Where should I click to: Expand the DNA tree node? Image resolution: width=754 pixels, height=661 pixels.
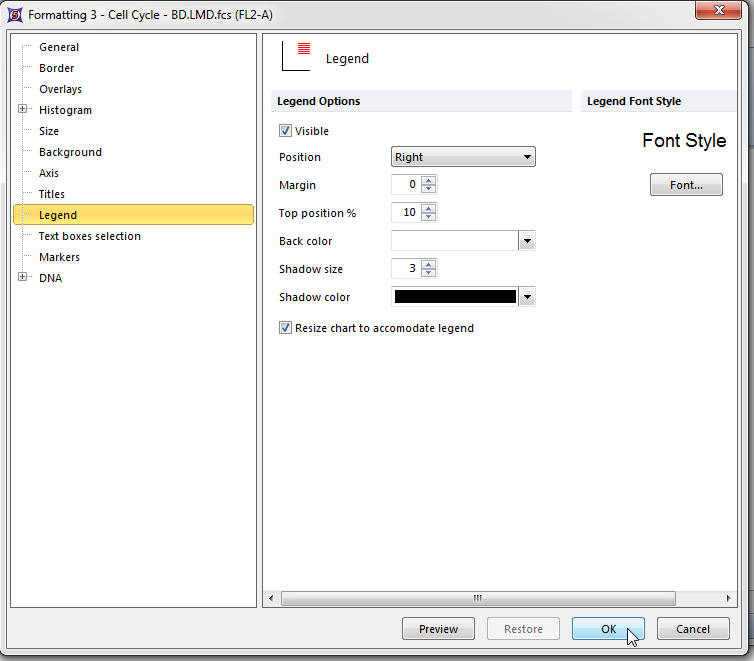coord(23,278)
